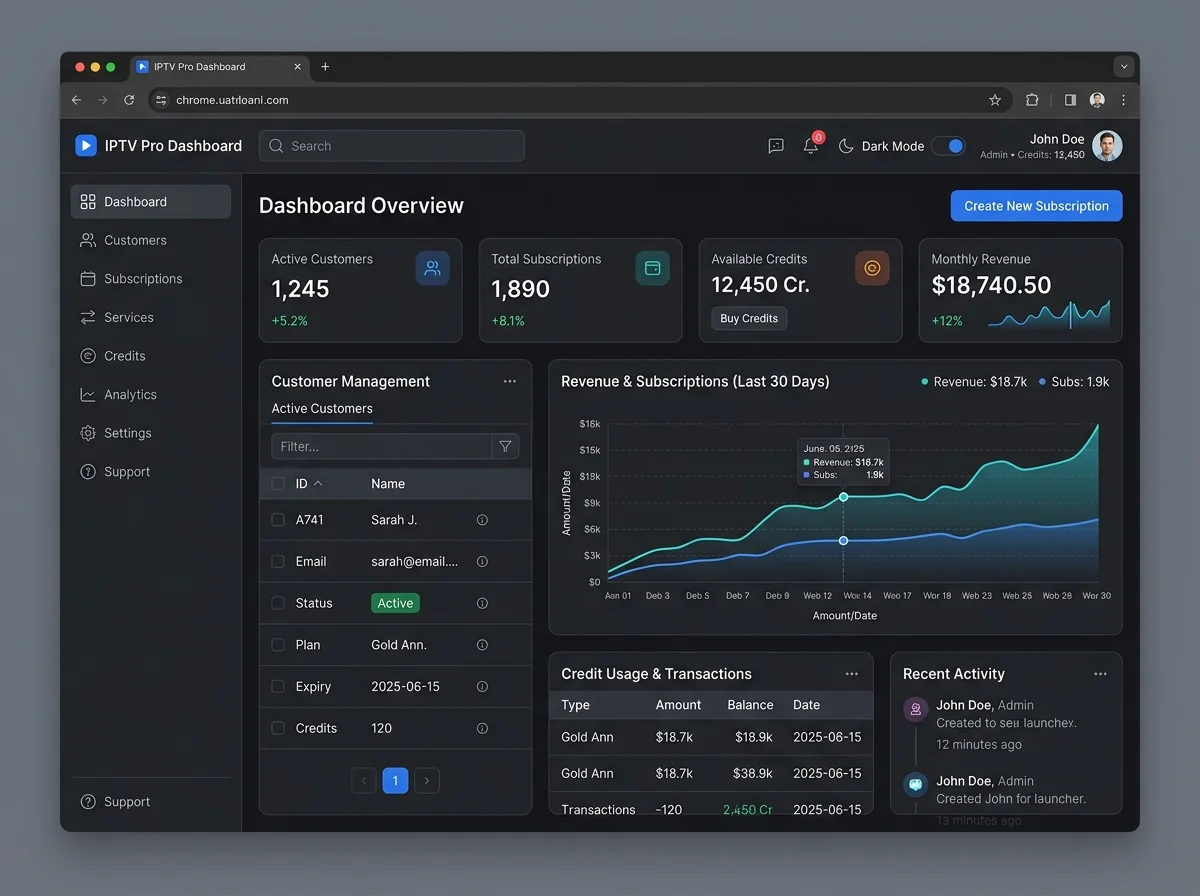The image size is (1200, 896).
Task: Click the Revenue legend color dot
Action: [924, 382]
